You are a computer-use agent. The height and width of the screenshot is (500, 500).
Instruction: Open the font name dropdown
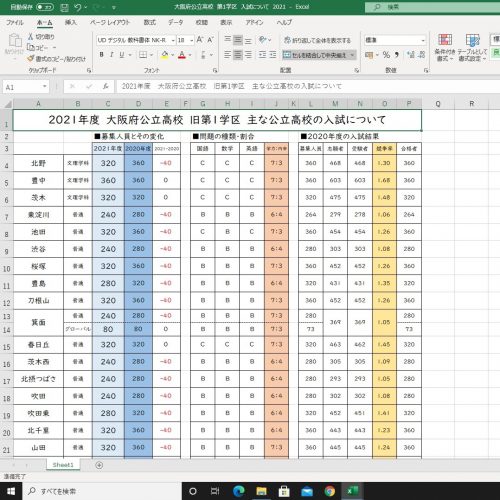[173, 40]
